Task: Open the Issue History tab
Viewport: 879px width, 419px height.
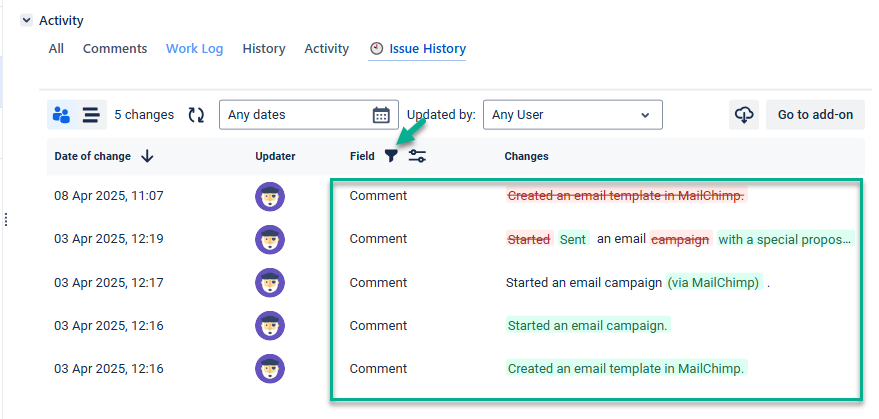Action: 417,49
